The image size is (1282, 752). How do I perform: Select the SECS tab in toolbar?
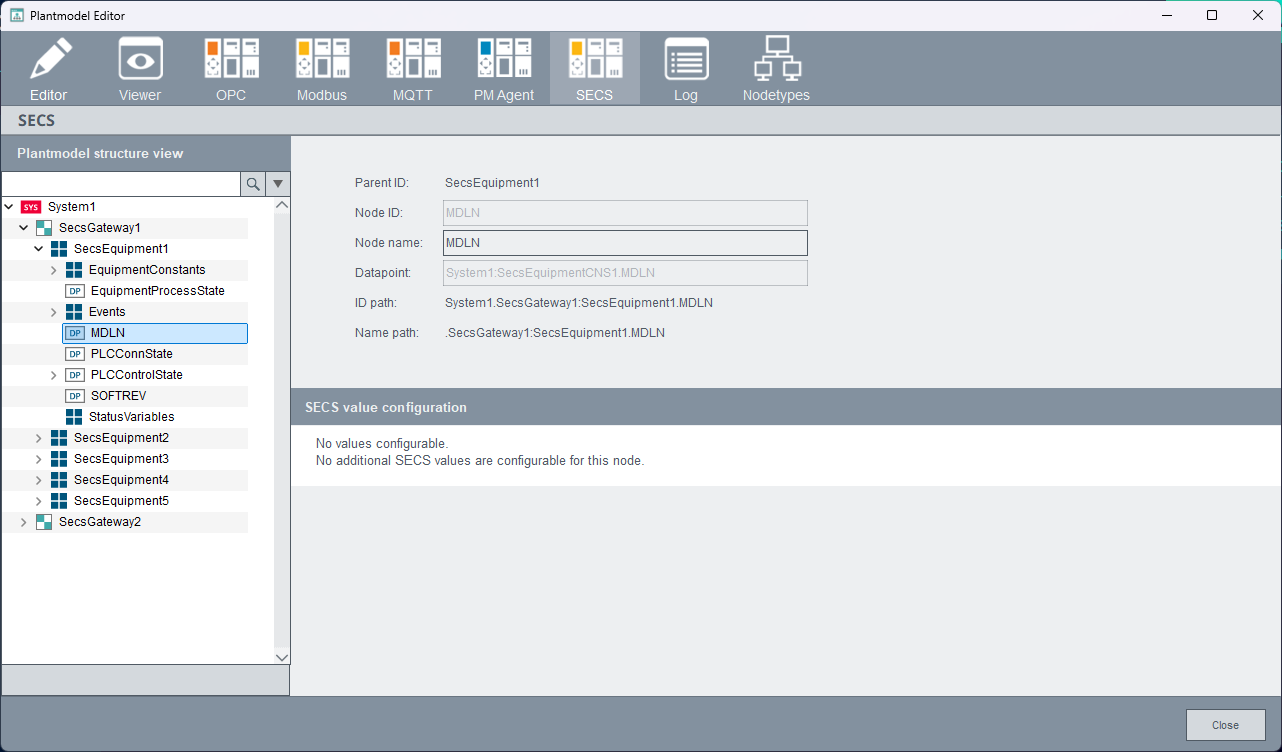595,68
